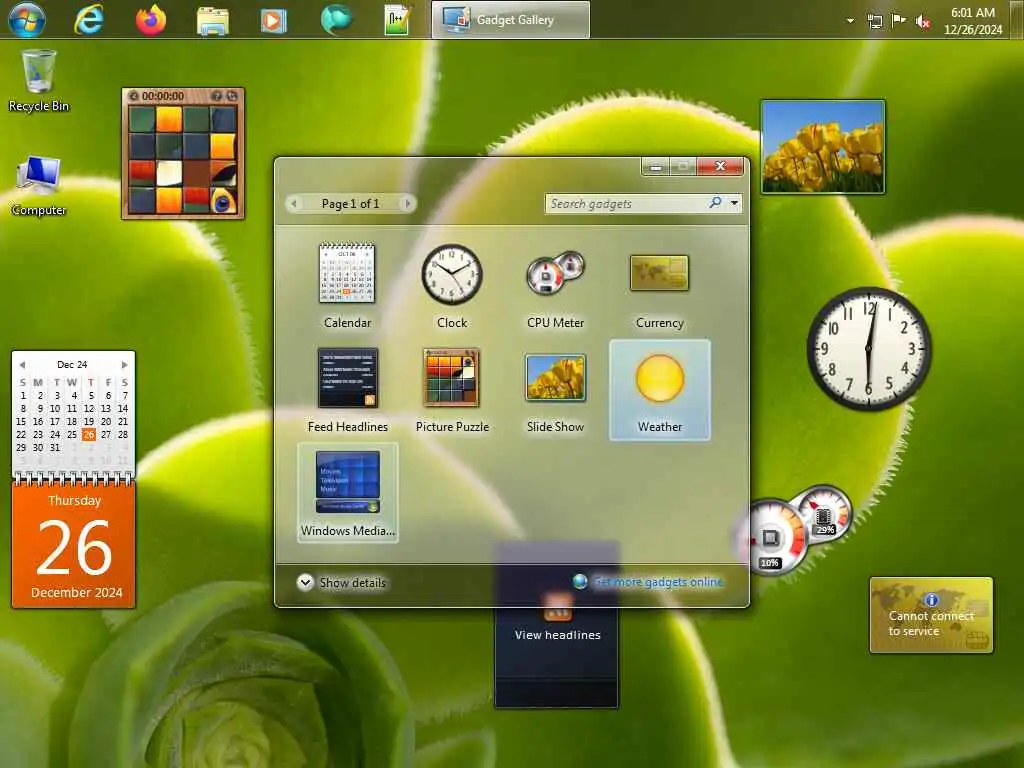Go to next gallery page arrow
The image size is (1024, 768).
pos(408,204)
